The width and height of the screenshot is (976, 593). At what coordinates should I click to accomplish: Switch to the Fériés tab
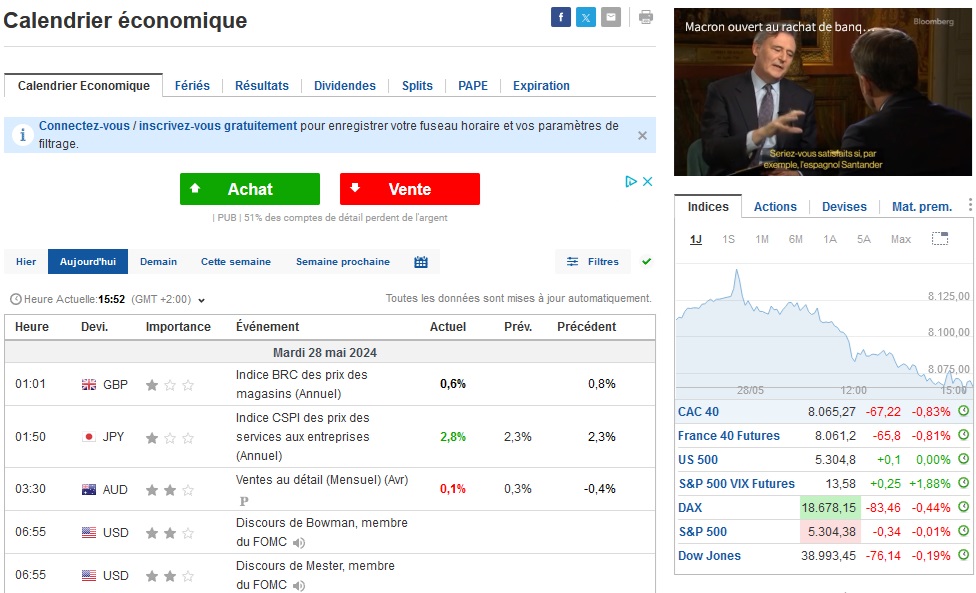[192, 86]
